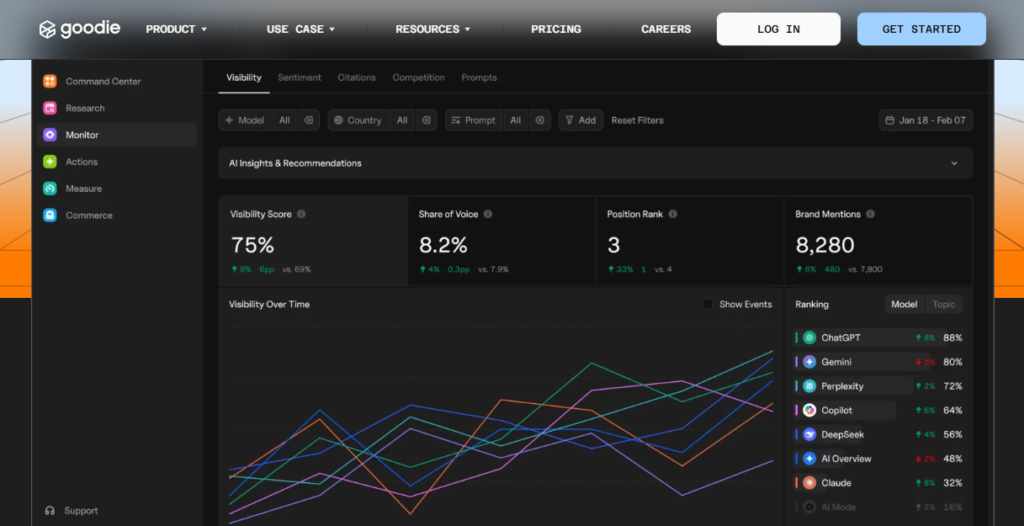Click the Visibility Score info icon
1024x526 pixels.
point(301,214)
